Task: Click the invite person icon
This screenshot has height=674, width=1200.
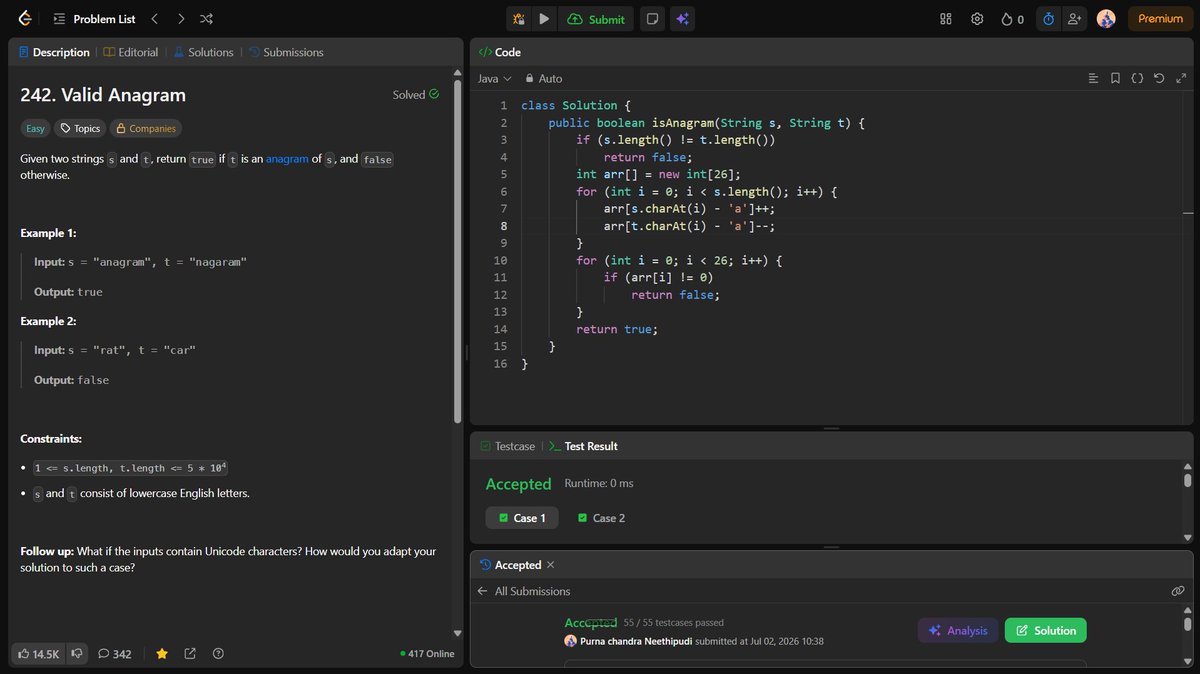Action: (1075, 19)
